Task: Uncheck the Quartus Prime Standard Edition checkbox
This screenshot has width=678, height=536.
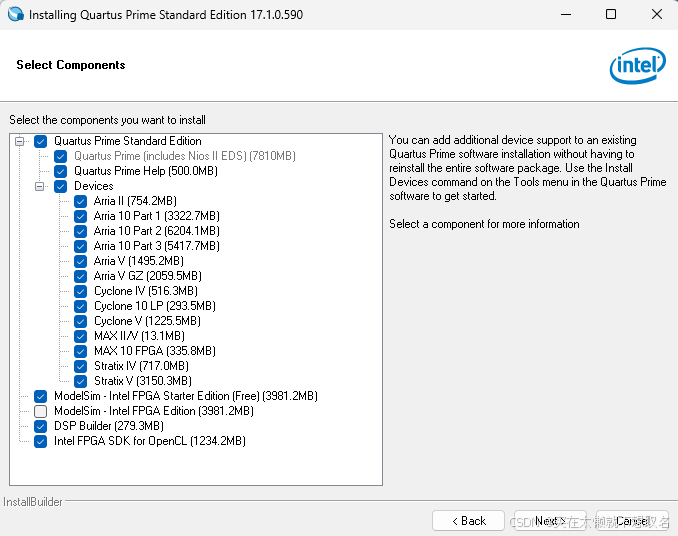Action: [41, 141]
